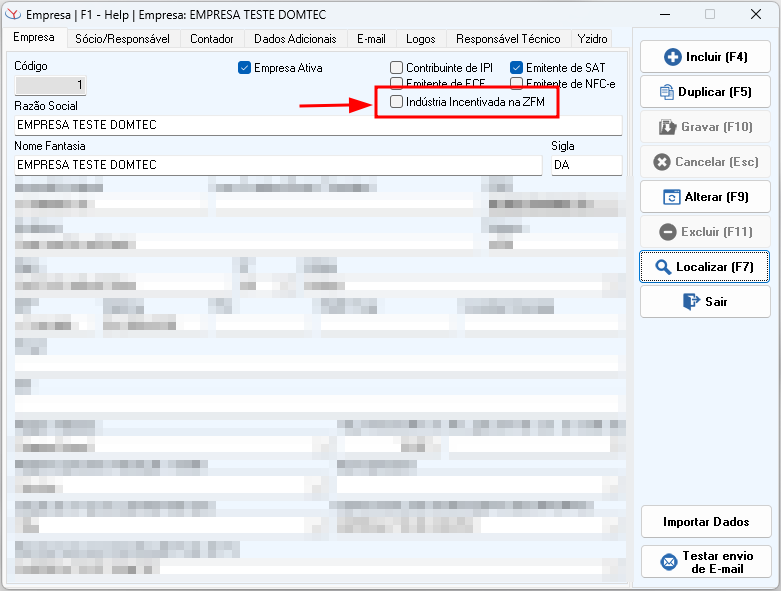Click the Sair exit door icon
This screenshot has width=781, height=591.
pos(690,301)
